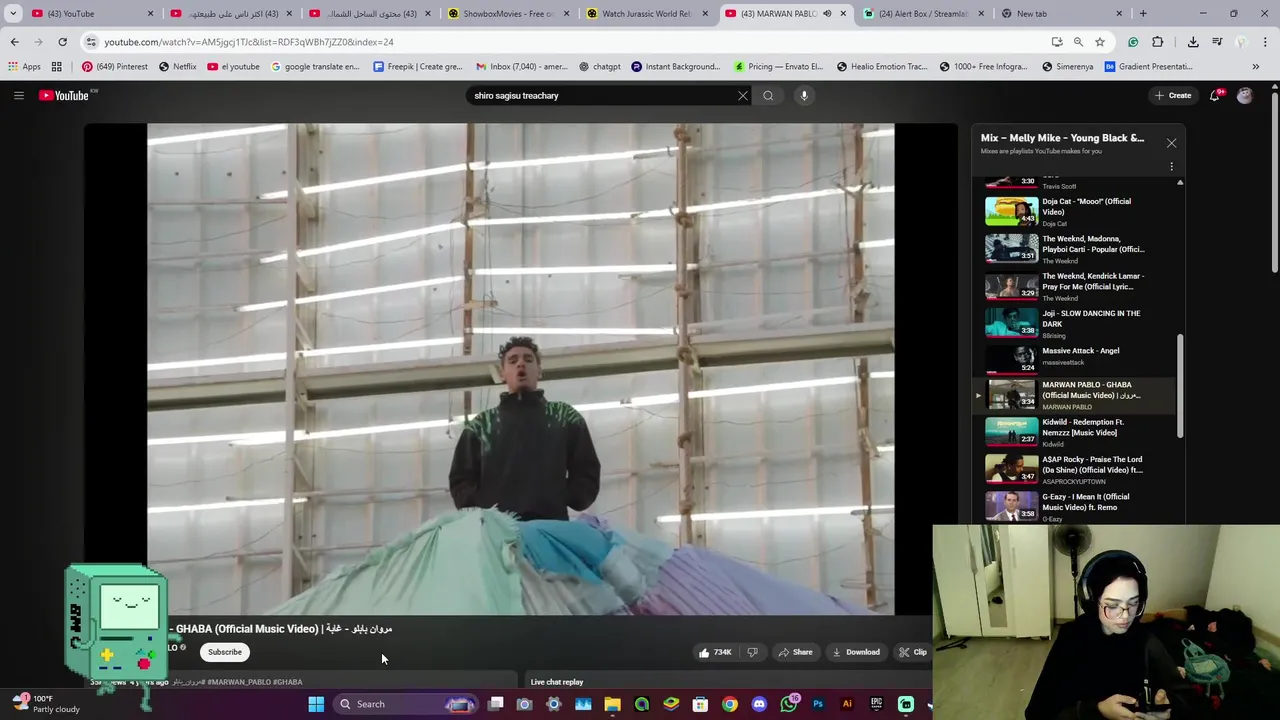Open the Chrome extensions puzzle icon
Screen dimensions: 1280x720
click(x=1157, y=42)
